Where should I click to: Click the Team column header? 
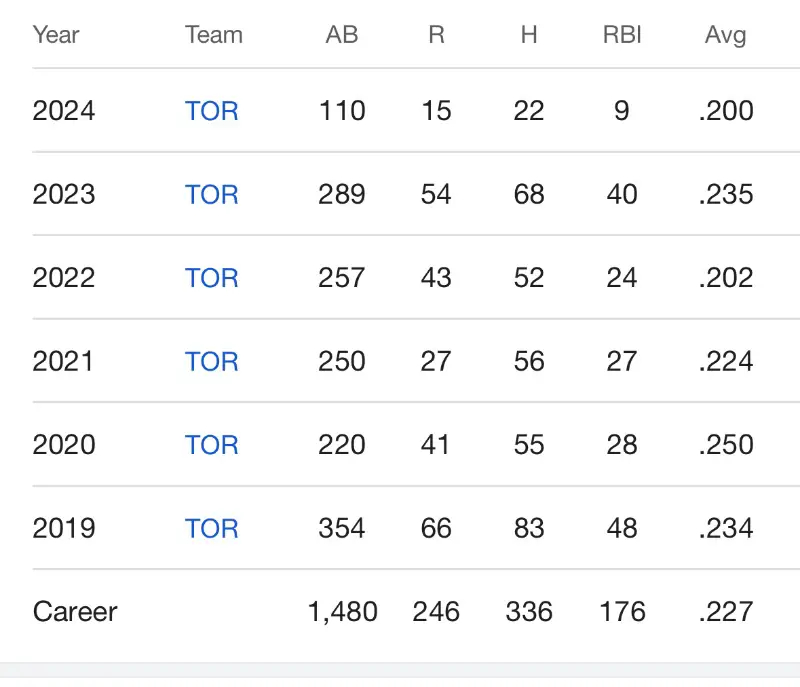pyautogui.click(x=214, y=35)
